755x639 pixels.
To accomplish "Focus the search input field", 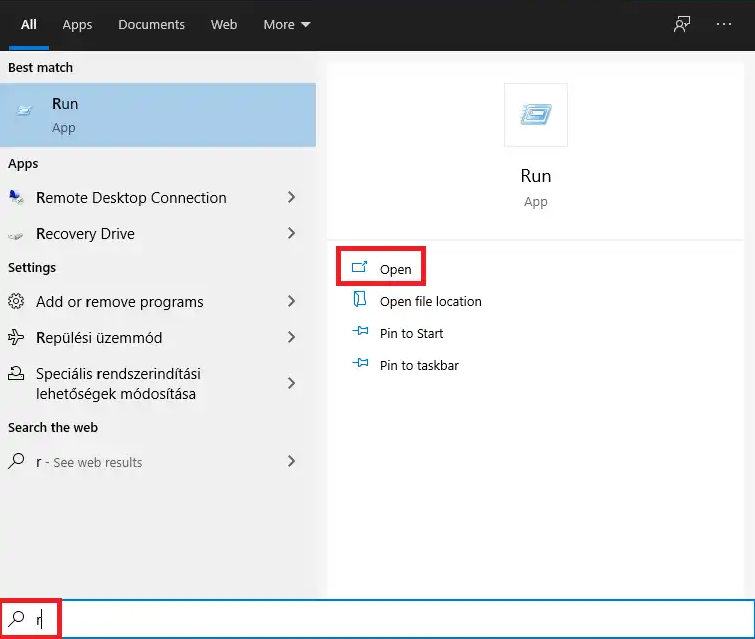I will [x=378, y=619].
